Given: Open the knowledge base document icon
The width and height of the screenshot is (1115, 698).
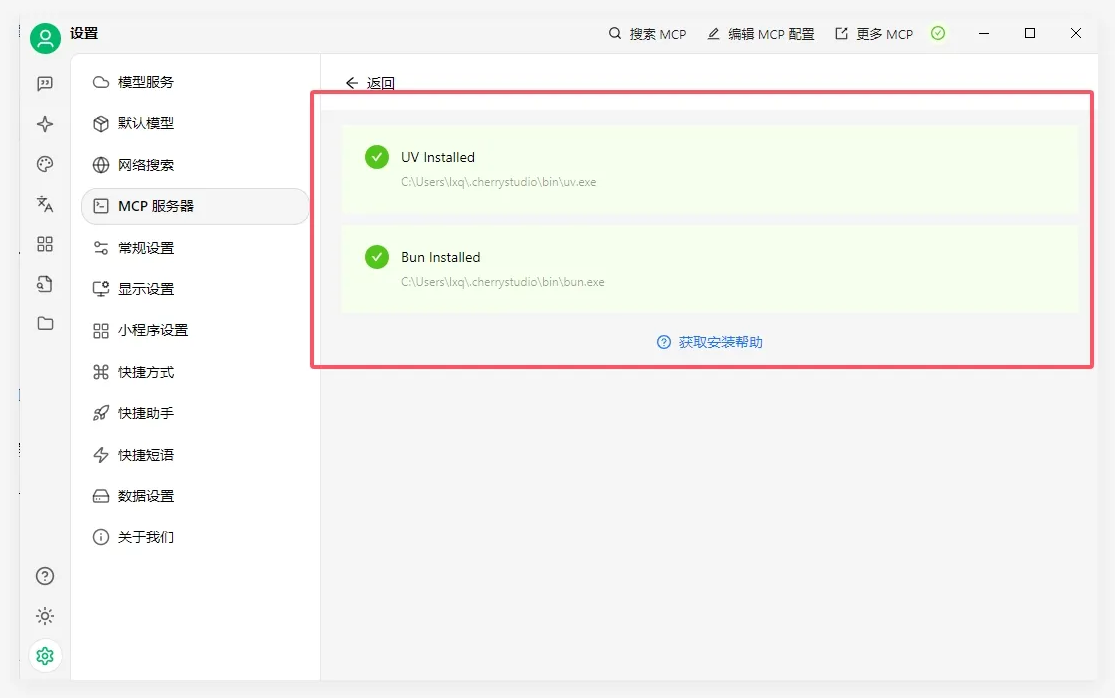Looking at the screenshot, I should (45, 284).
